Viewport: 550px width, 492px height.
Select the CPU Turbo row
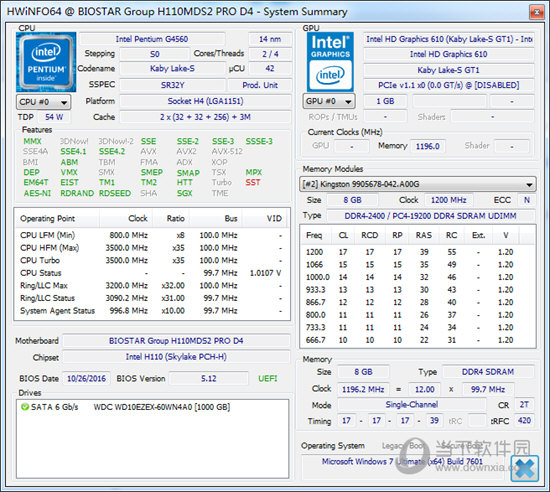tap(152, 260)
